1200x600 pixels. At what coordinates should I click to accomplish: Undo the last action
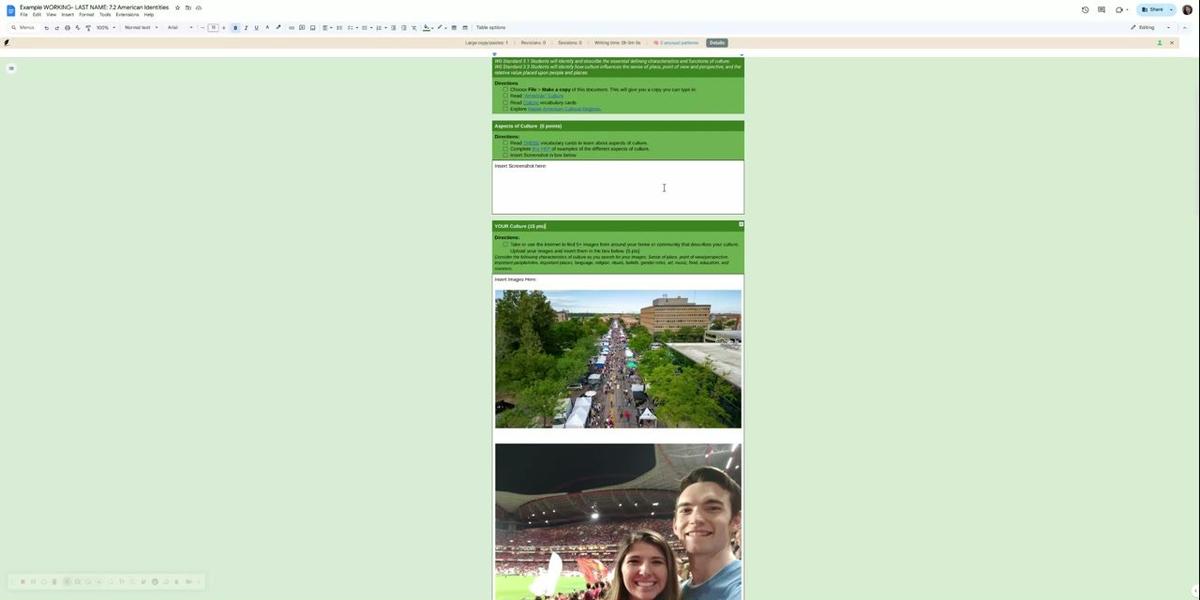pyautogui.click(x=46, y=27)
